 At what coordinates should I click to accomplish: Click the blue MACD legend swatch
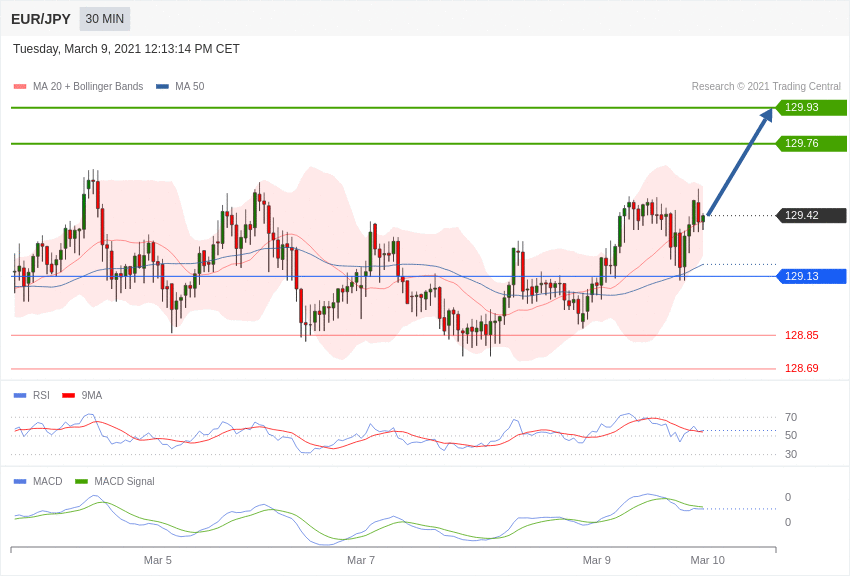[20, 481]
